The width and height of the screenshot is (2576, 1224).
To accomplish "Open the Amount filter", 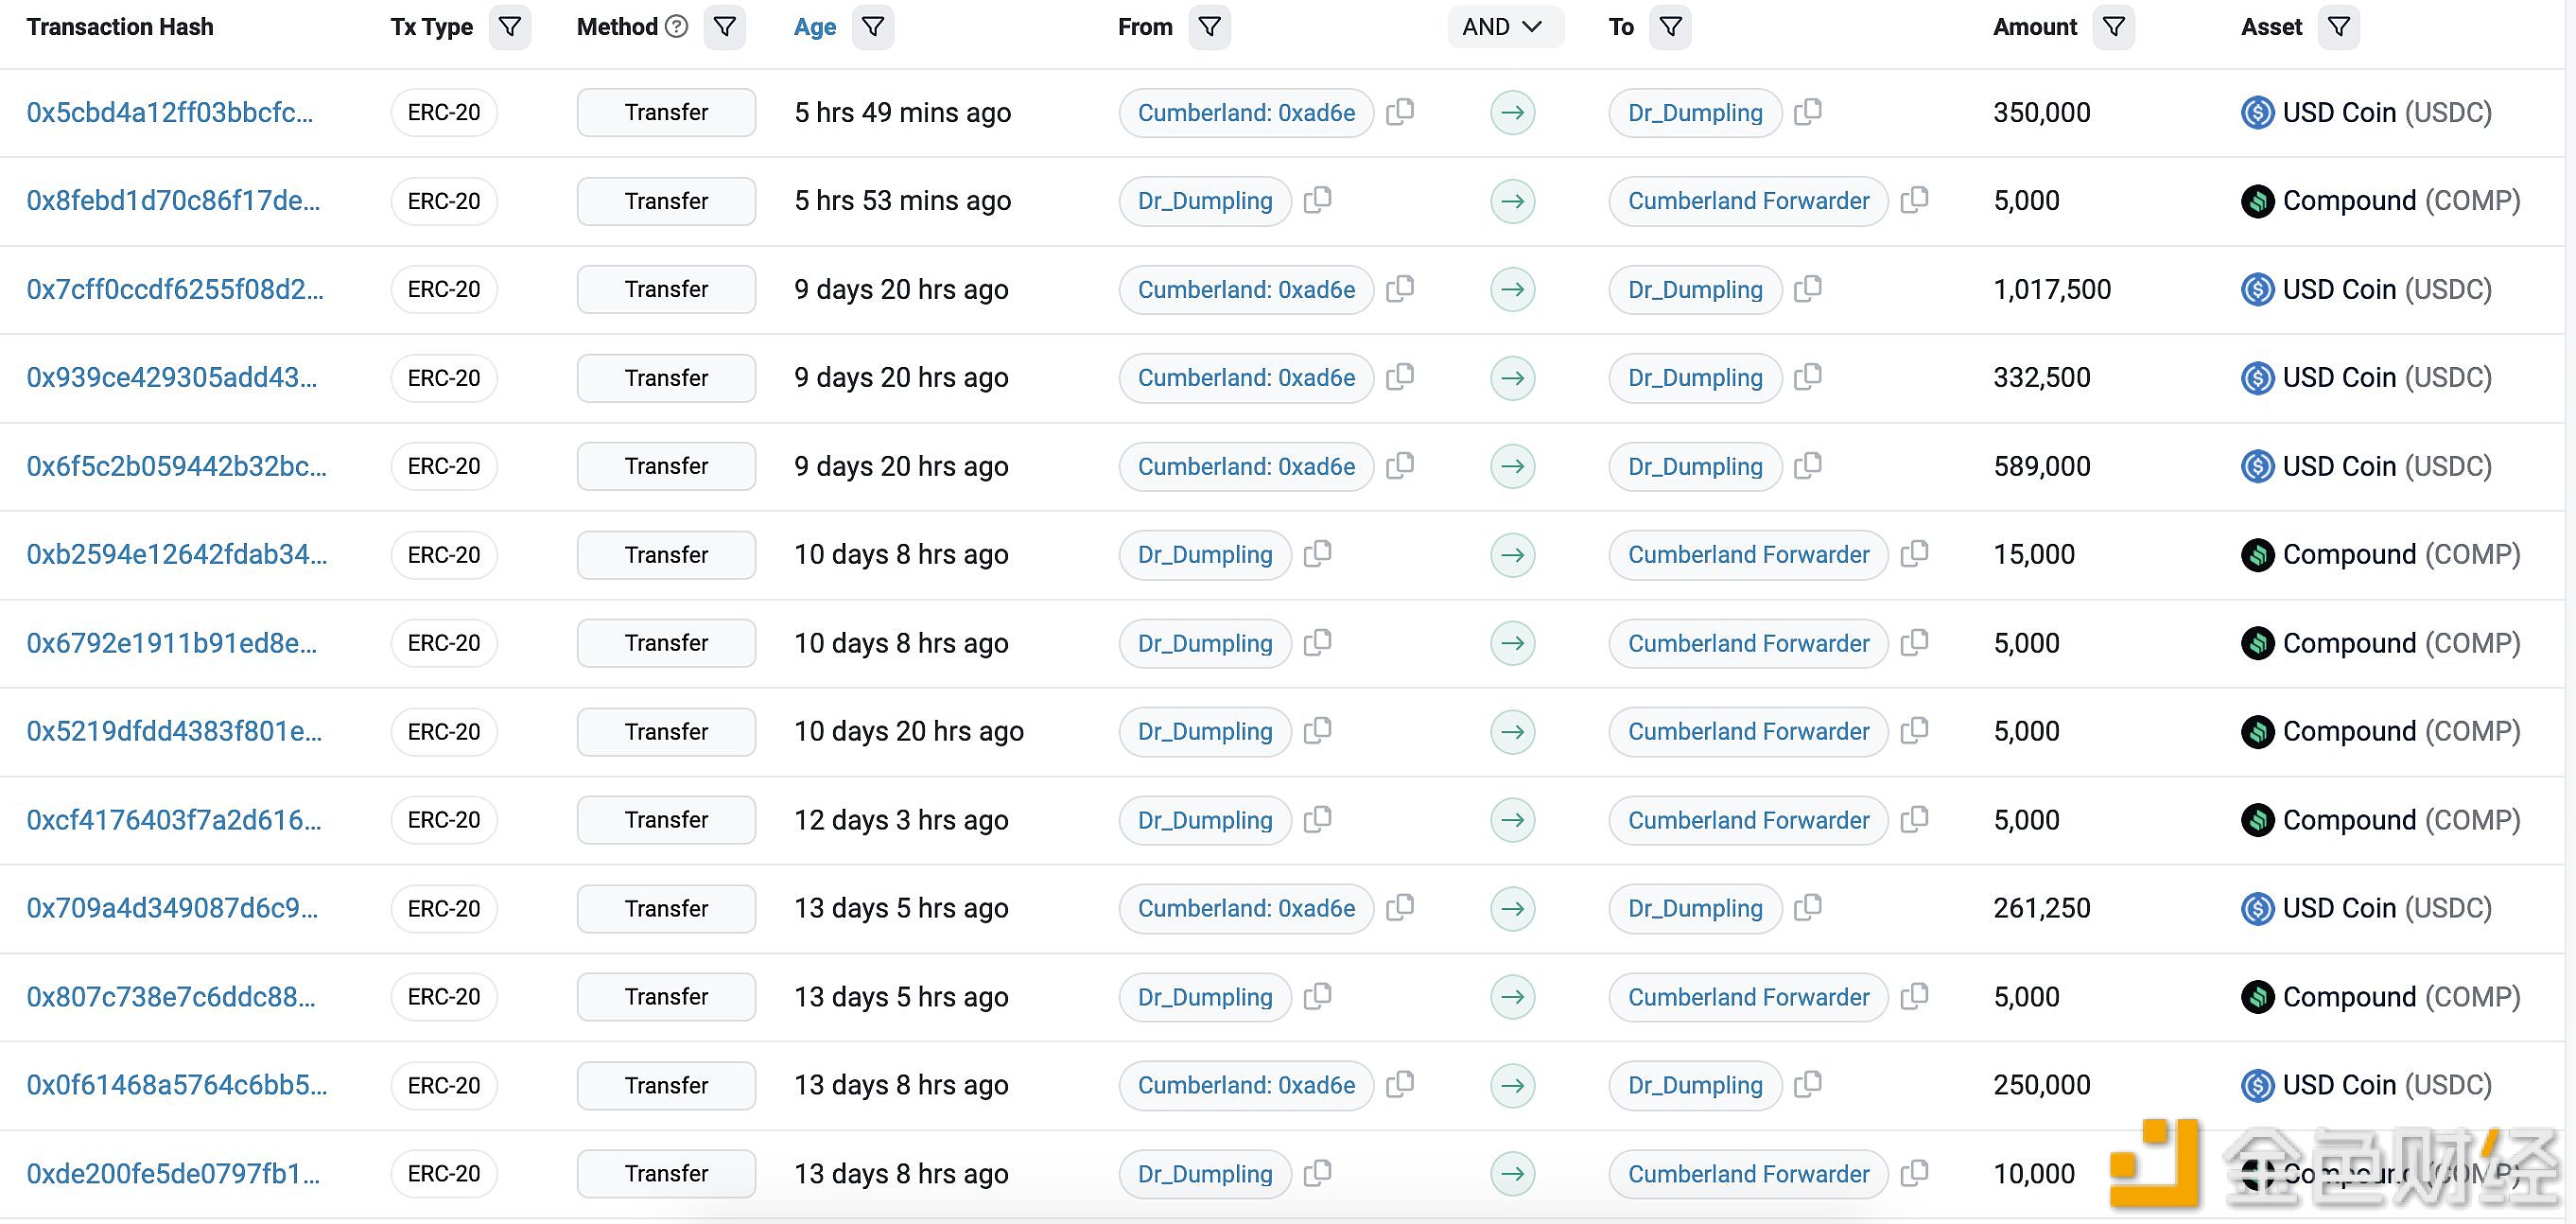I will tap(2114, 27).
